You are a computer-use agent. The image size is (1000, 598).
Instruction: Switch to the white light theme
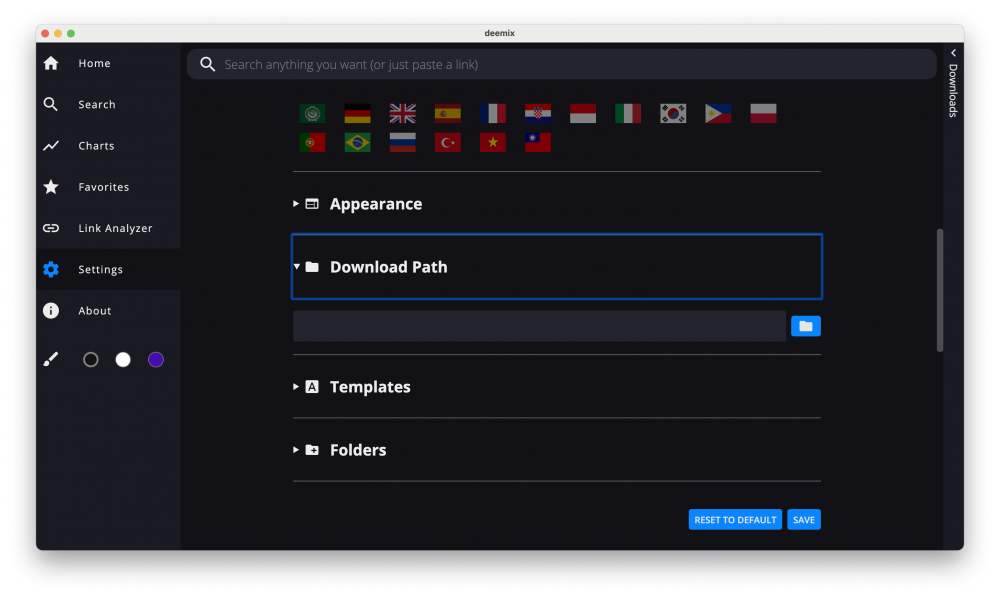[x=123, y=360]
